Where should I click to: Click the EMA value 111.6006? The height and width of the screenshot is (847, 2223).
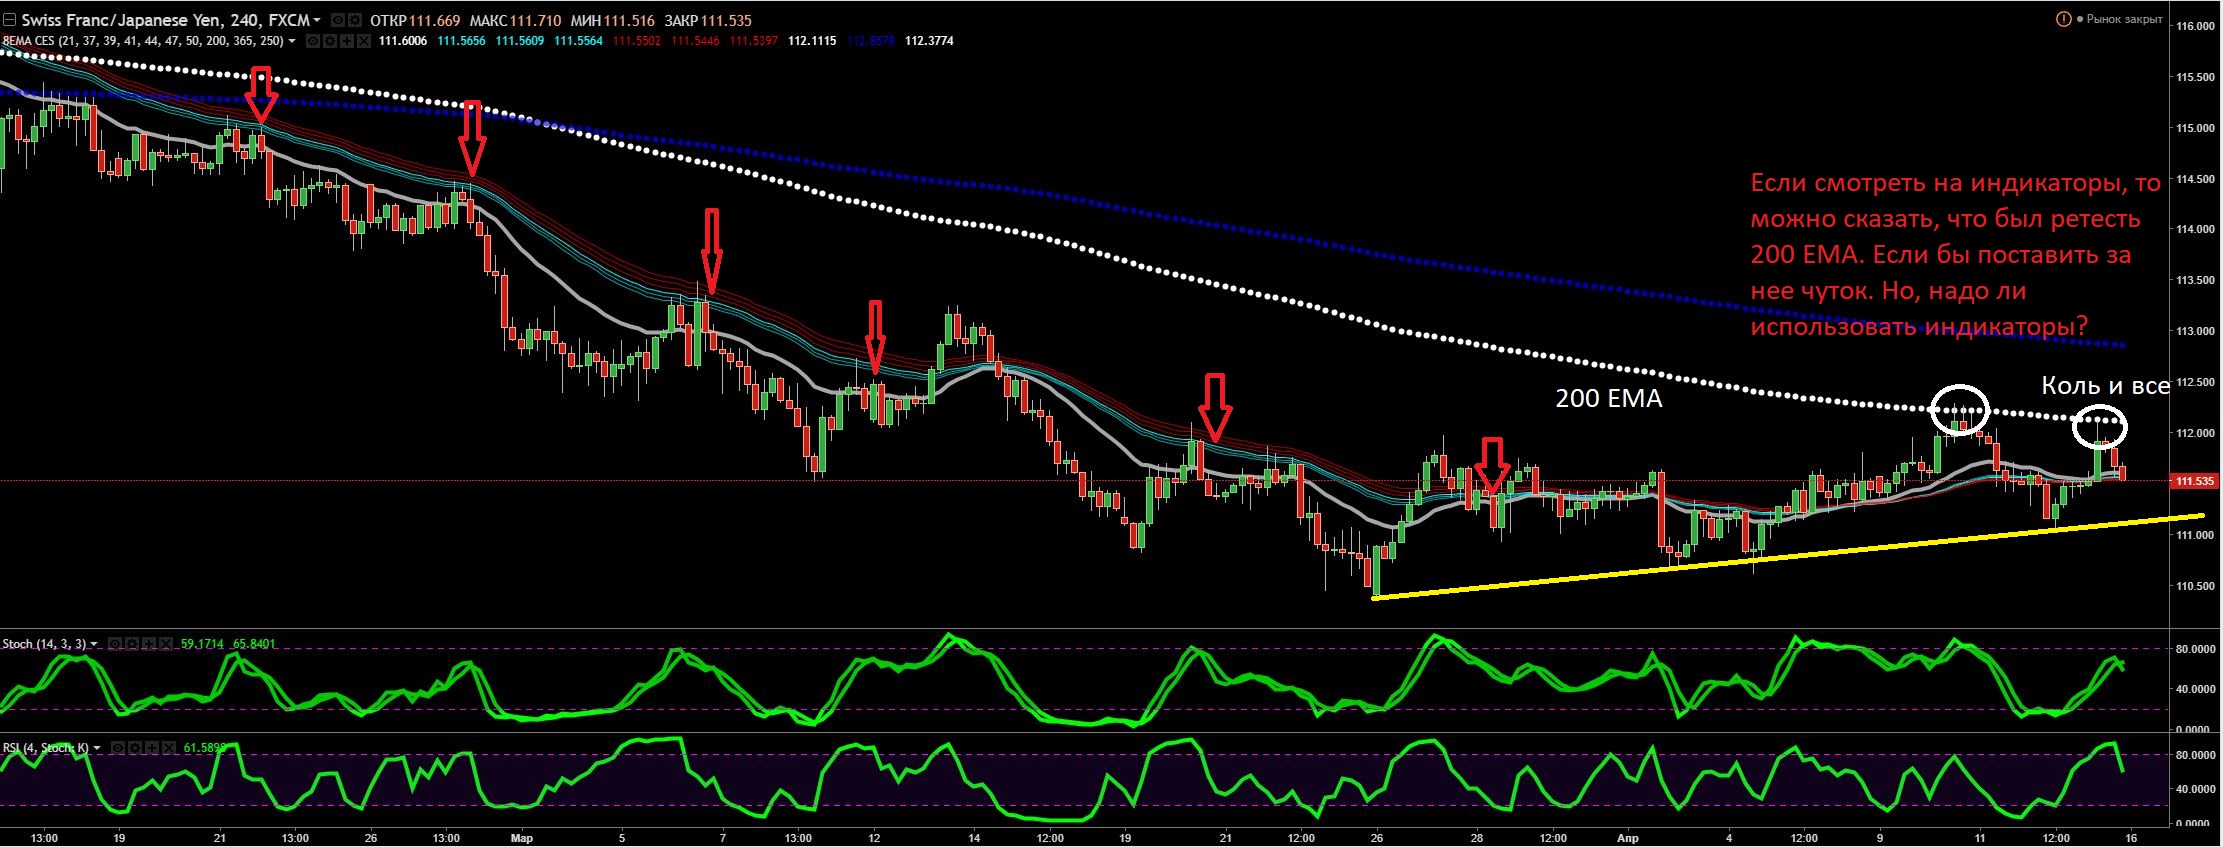click(402, 41)
